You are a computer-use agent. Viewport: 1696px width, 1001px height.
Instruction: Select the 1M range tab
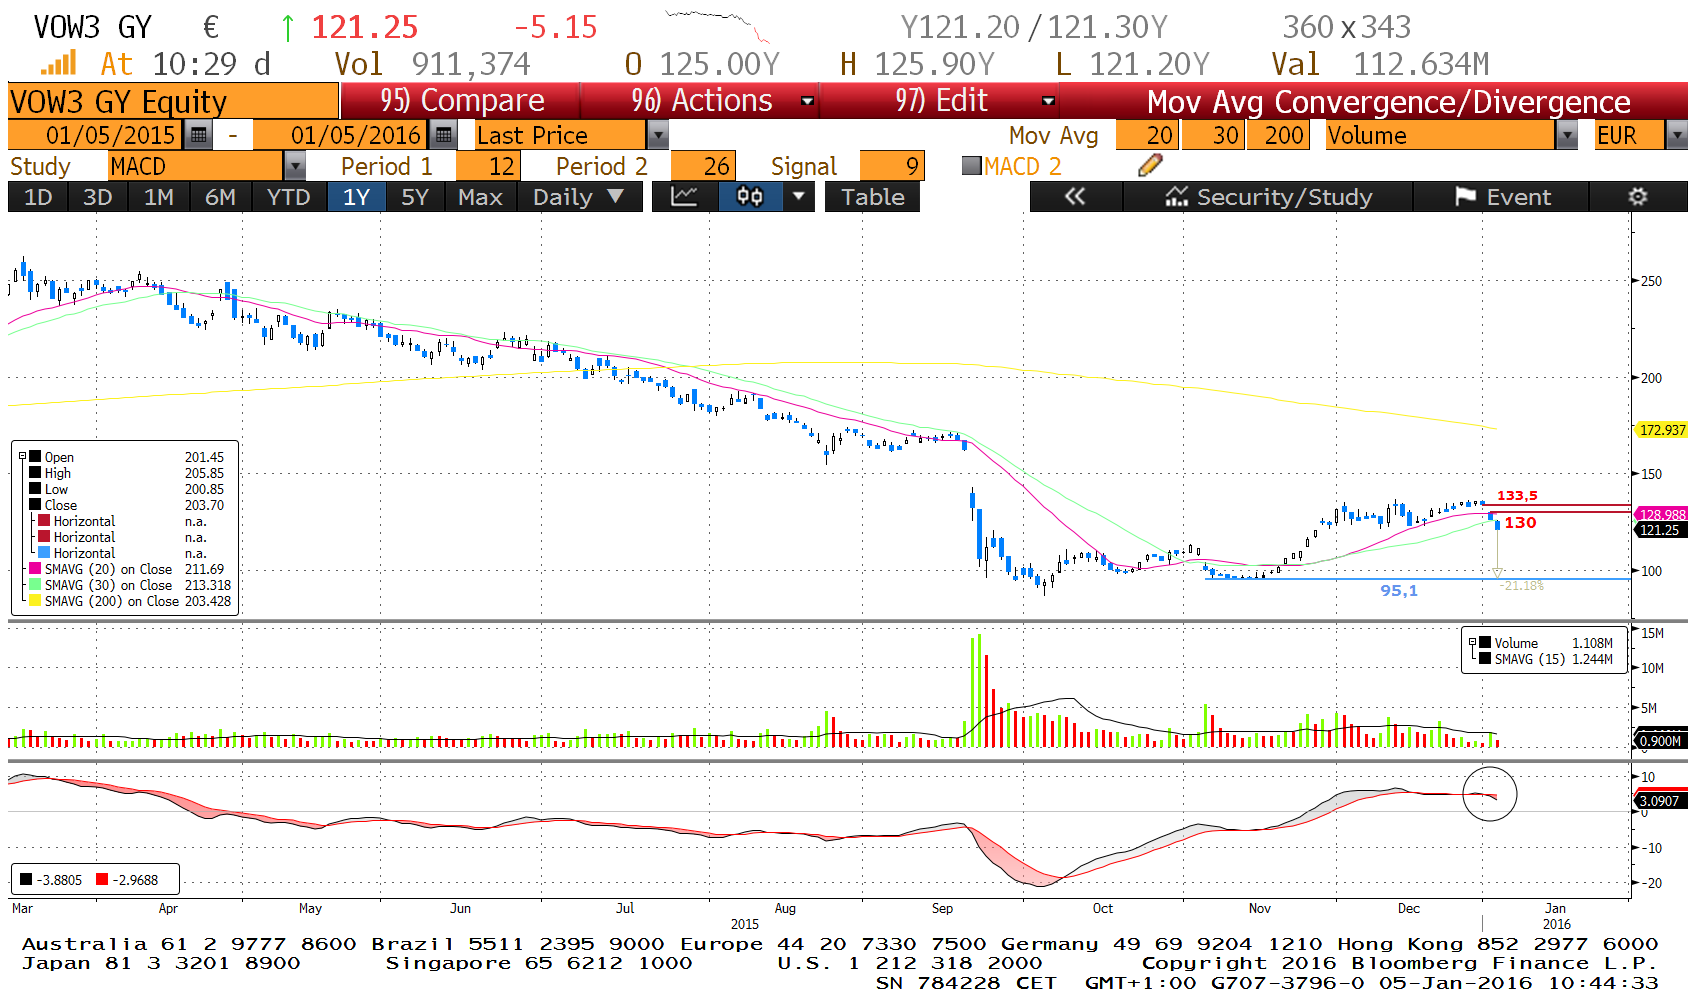159,197
